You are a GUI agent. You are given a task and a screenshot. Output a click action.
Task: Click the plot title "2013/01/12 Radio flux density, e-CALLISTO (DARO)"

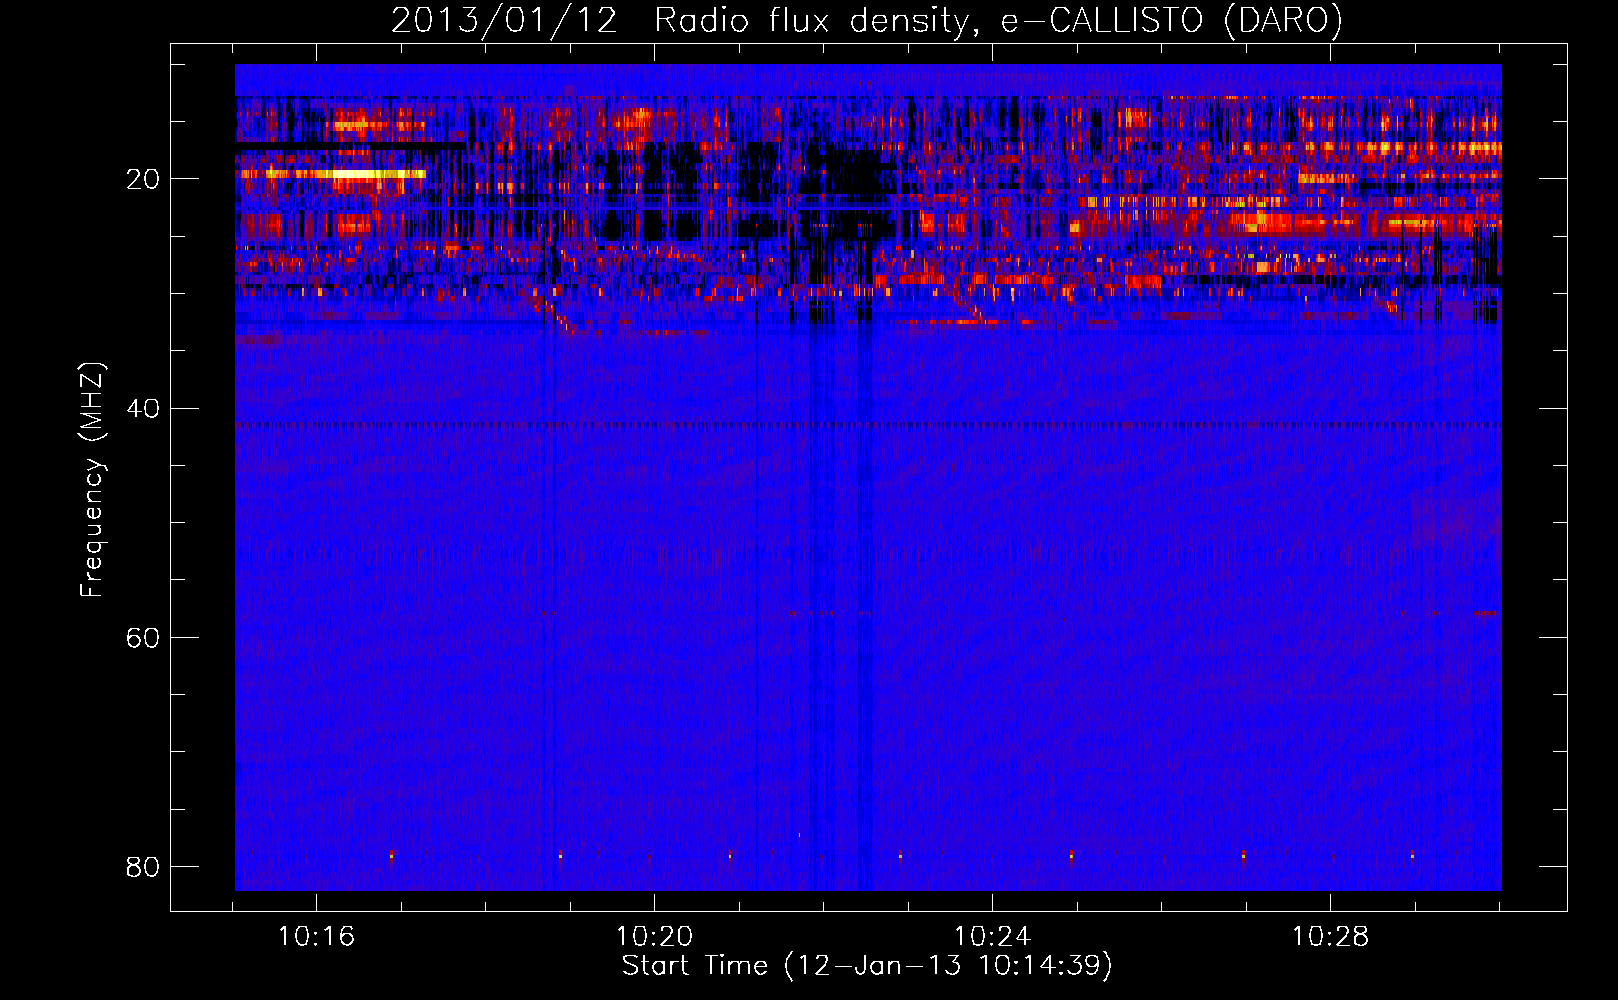(x=866, y=20)
